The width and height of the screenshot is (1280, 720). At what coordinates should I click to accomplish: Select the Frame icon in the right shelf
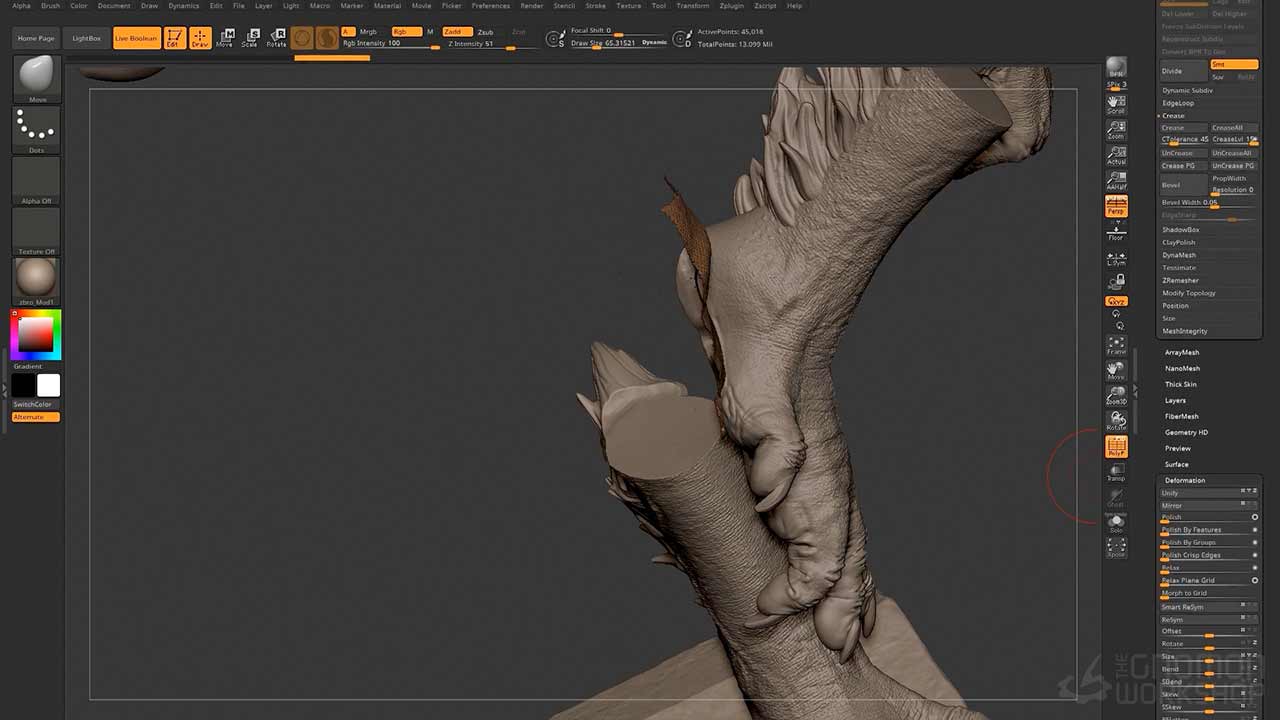pos(1116,346)
